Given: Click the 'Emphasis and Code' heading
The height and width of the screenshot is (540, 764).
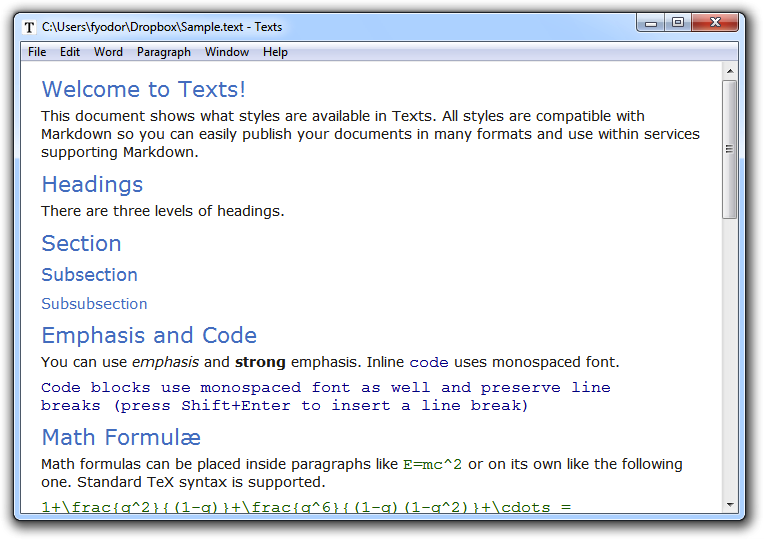Looking at the screenshot, I should 149,335.
